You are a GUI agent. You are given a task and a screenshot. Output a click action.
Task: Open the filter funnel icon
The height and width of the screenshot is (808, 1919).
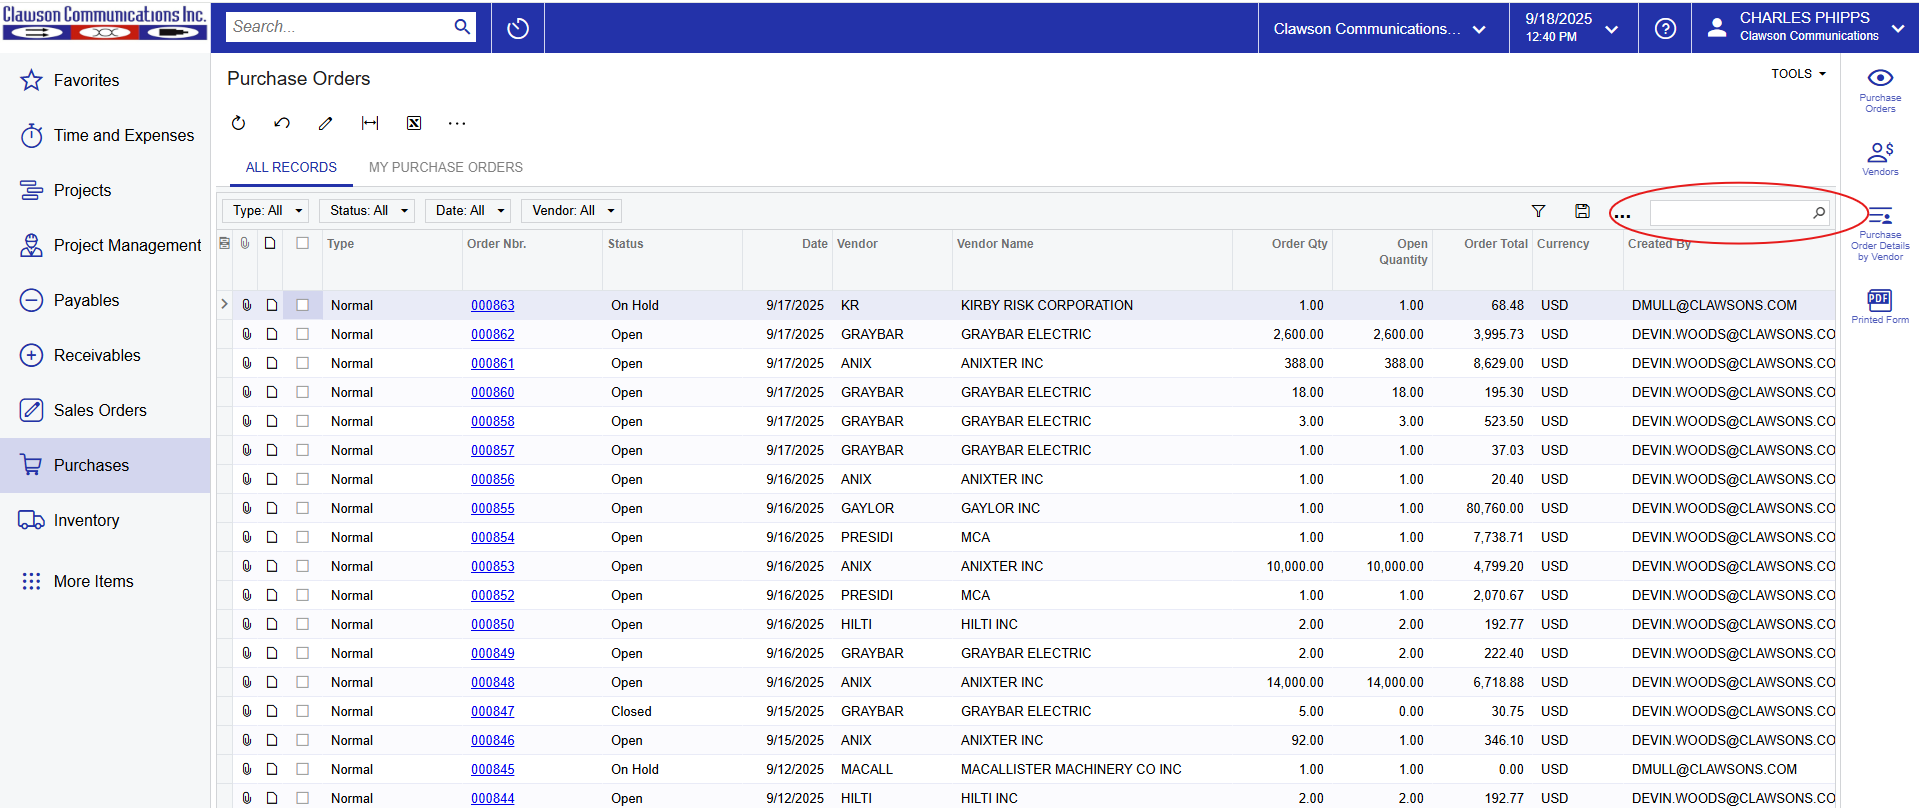[1538, 211]
